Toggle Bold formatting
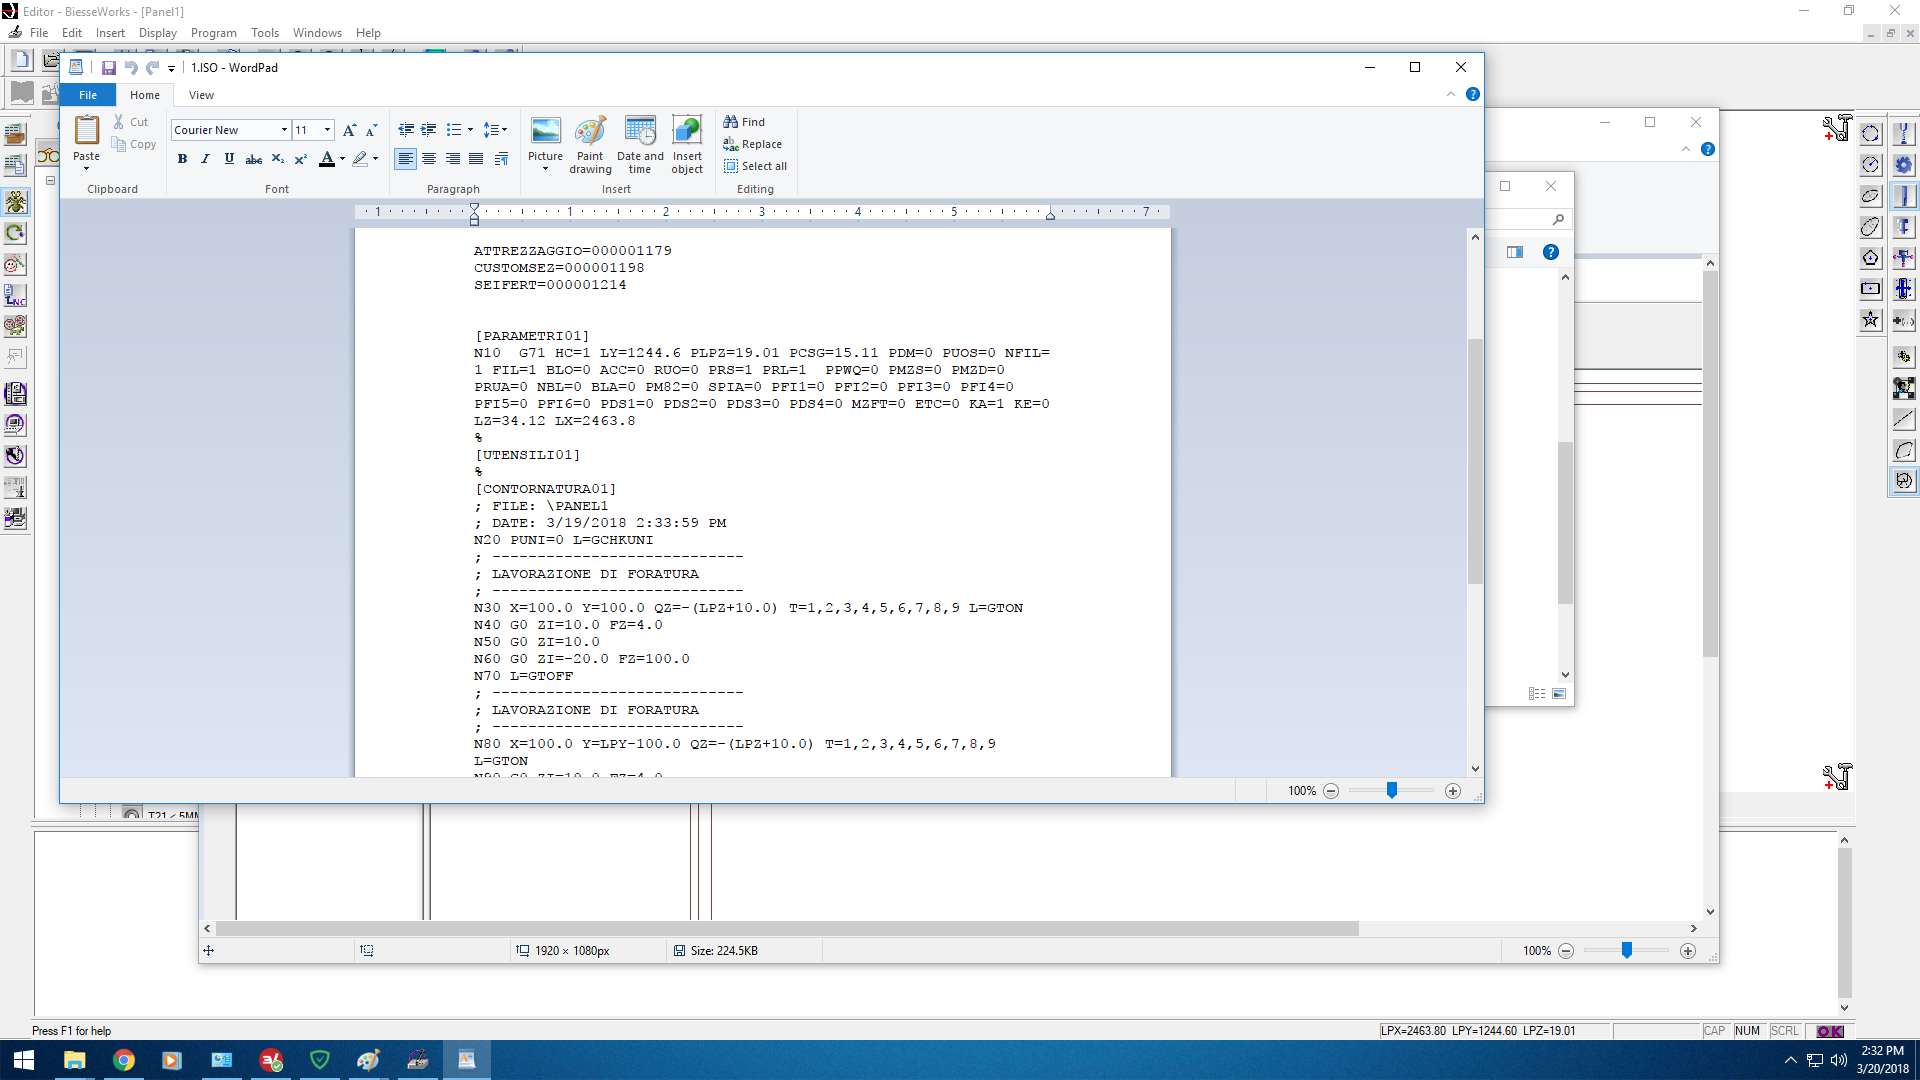The image size is (1920, 1080). click(182, 159)
